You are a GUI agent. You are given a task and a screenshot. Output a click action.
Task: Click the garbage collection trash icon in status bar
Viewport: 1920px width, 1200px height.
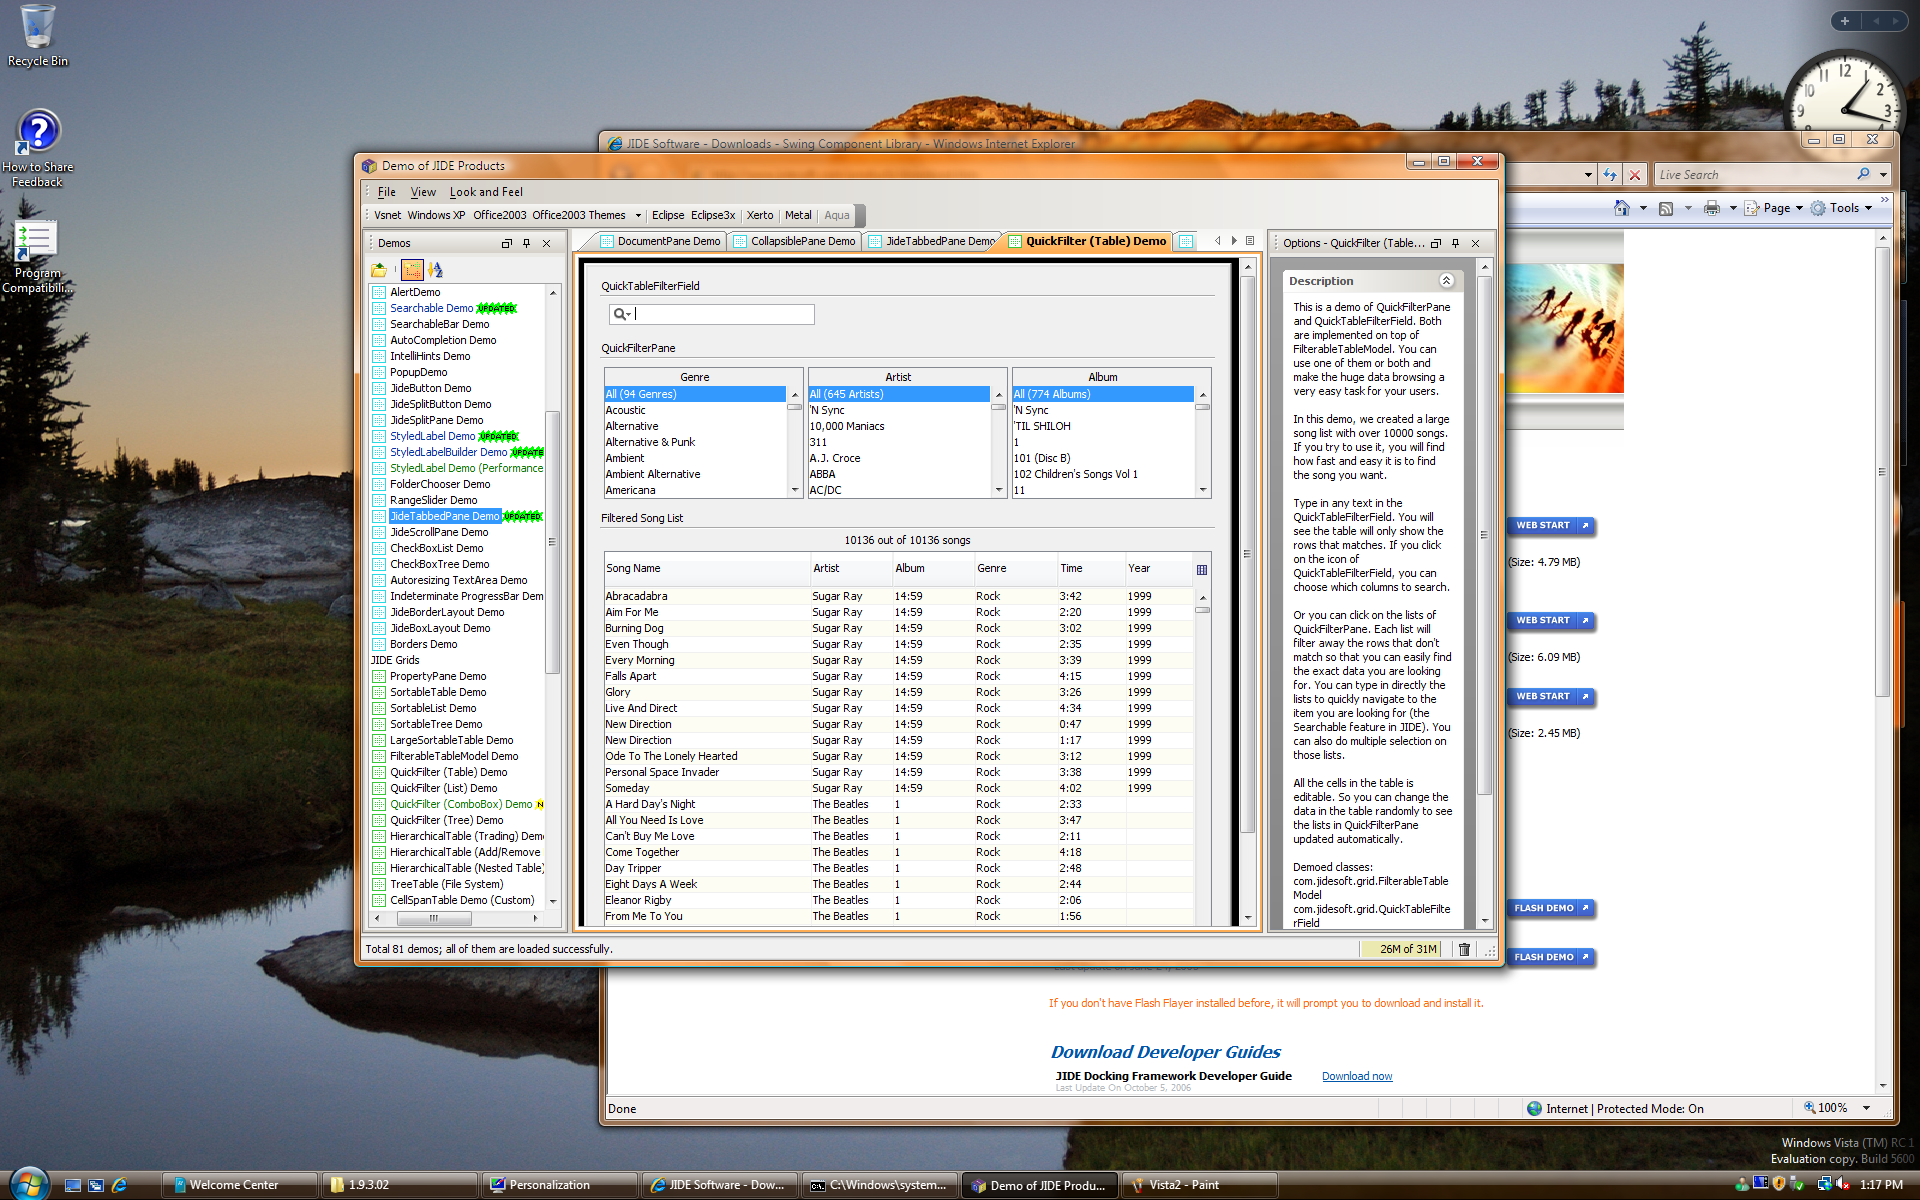click(x=1464, y=949)
